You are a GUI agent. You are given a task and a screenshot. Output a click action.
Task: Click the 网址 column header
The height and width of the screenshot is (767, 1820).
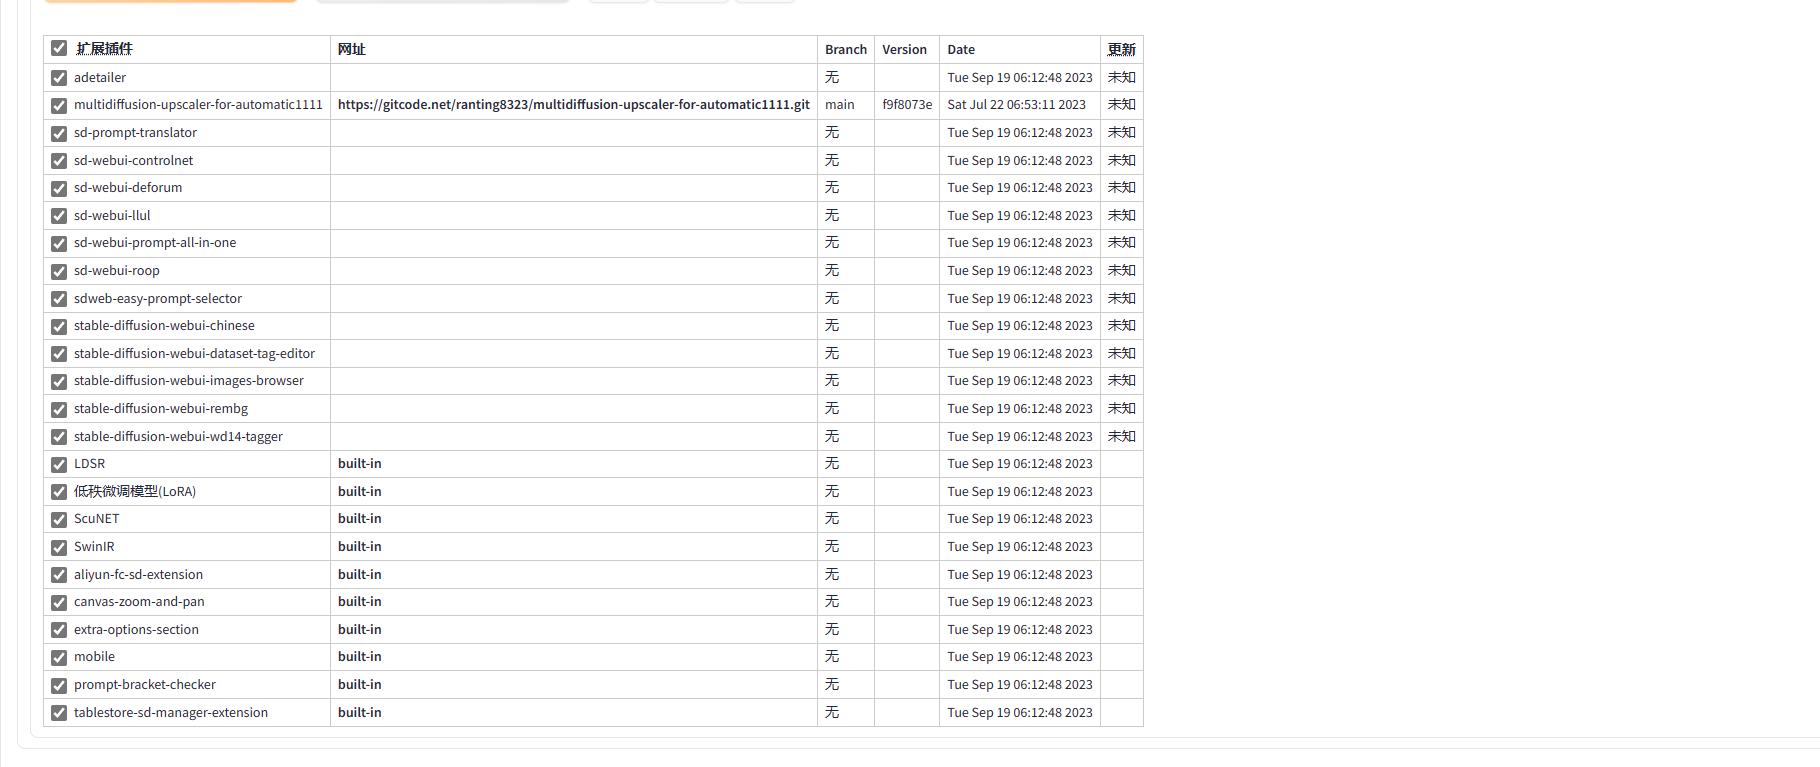[x=352, y=50]
